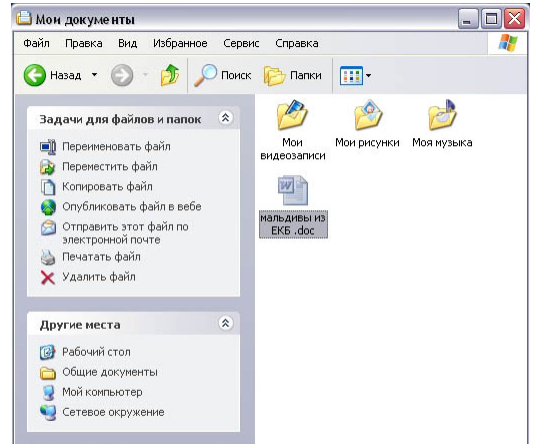Click the grey Forward arrow button
Viewport: 534px width, 444px height.
(122, 75)
